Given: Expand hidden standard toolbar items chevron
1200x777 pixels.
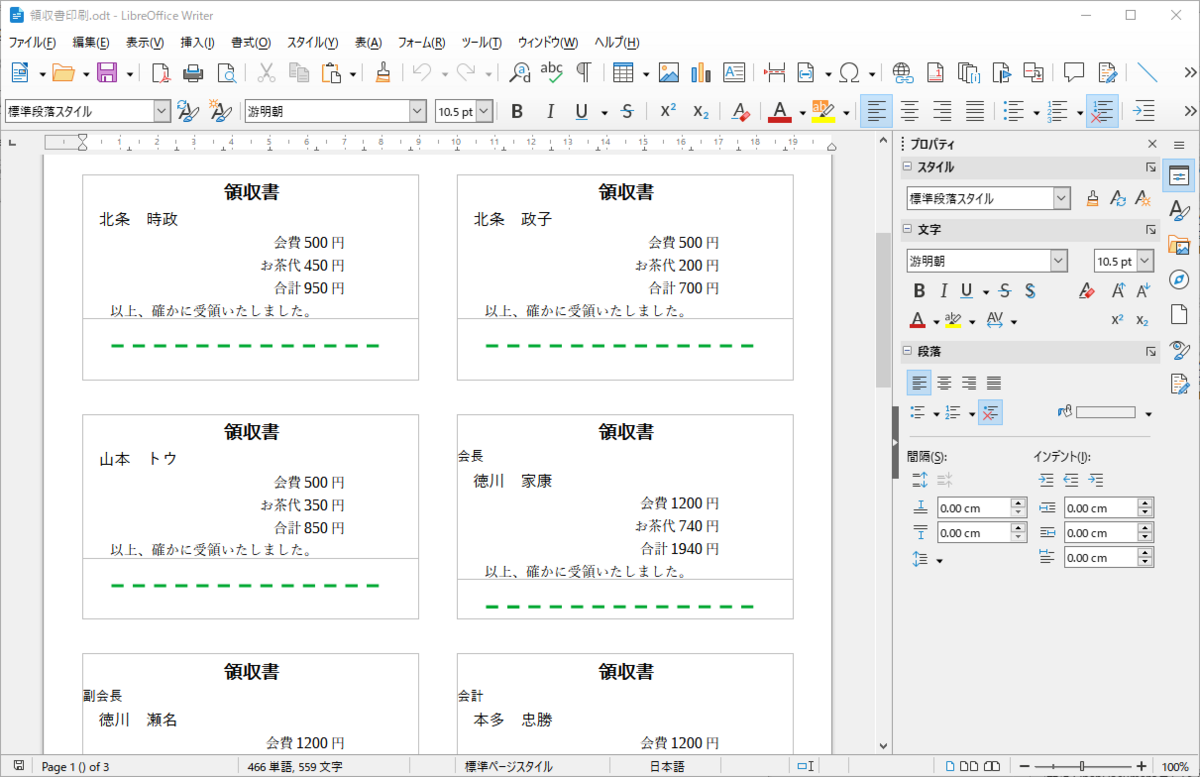Looking at the screenshot, I should tap(1190, 72).
